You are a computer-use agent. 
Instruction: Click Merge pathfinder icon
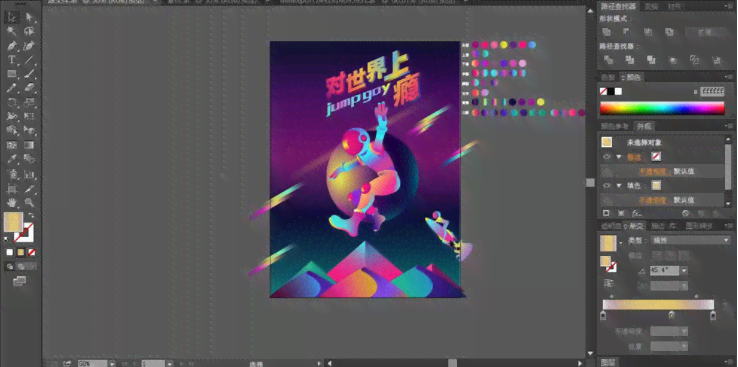[651, 60]
